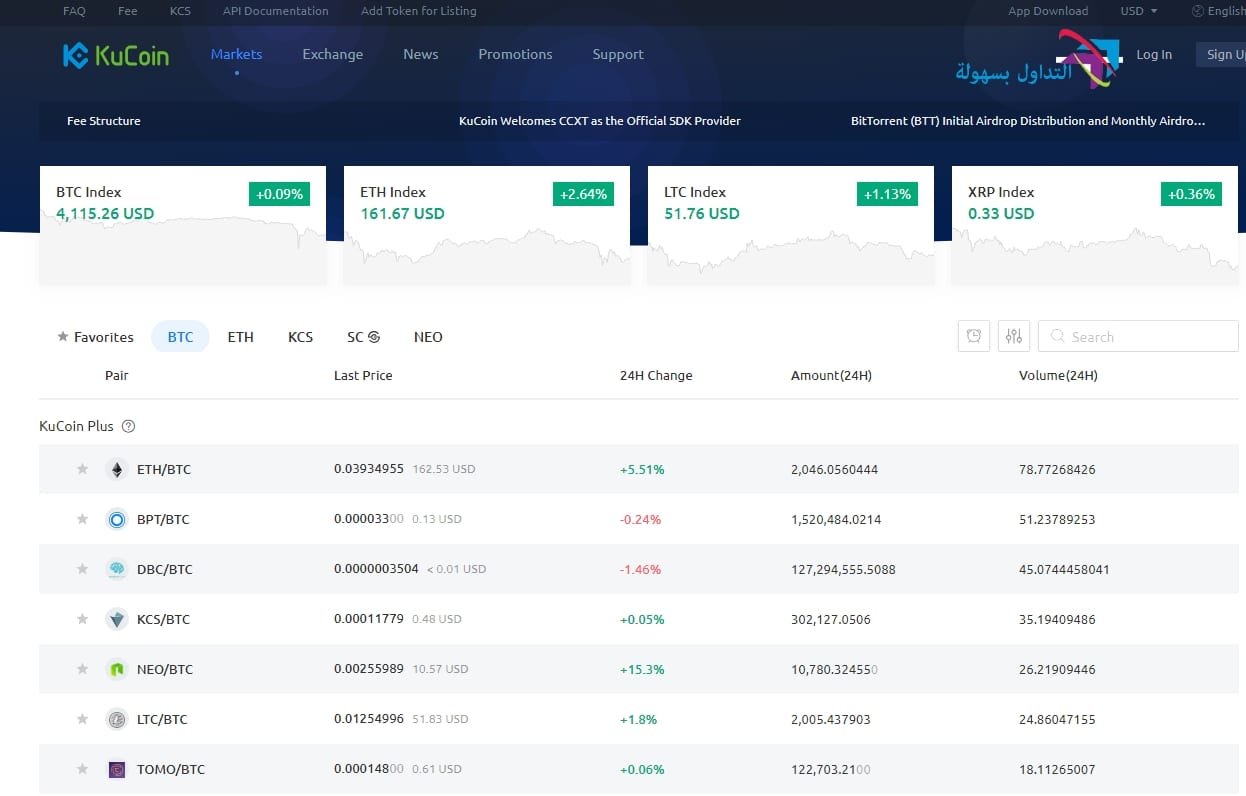This screenshot has height=796, width=1246.
Task: Click the LTC/BTC last price 0.01254996
Action: point(369,719)
